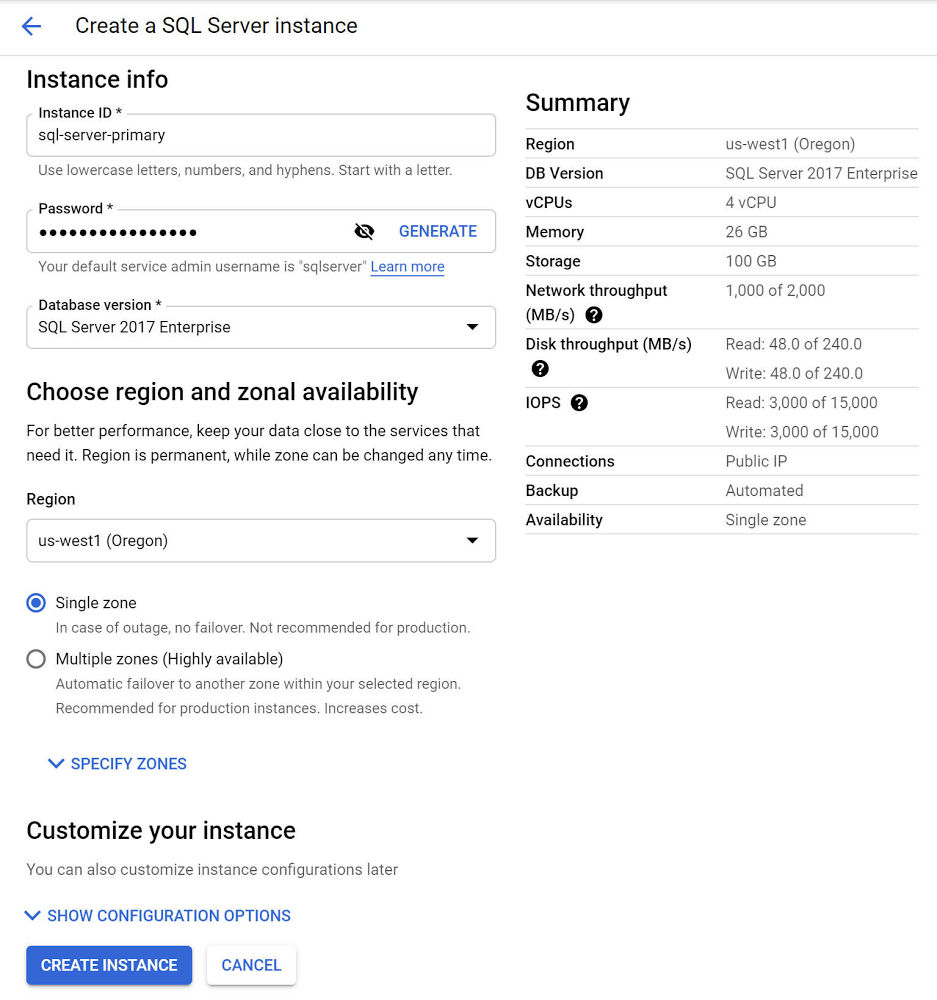The height and width of the screenshot is (1000, 937).
Task: Click the 'Create a SQL Server instance' title
Action: (x=216, y=26)
